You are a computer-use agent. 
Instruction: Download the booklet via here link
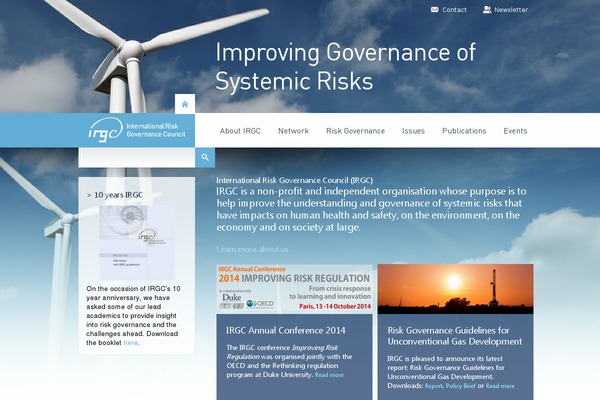coord(130,343)
